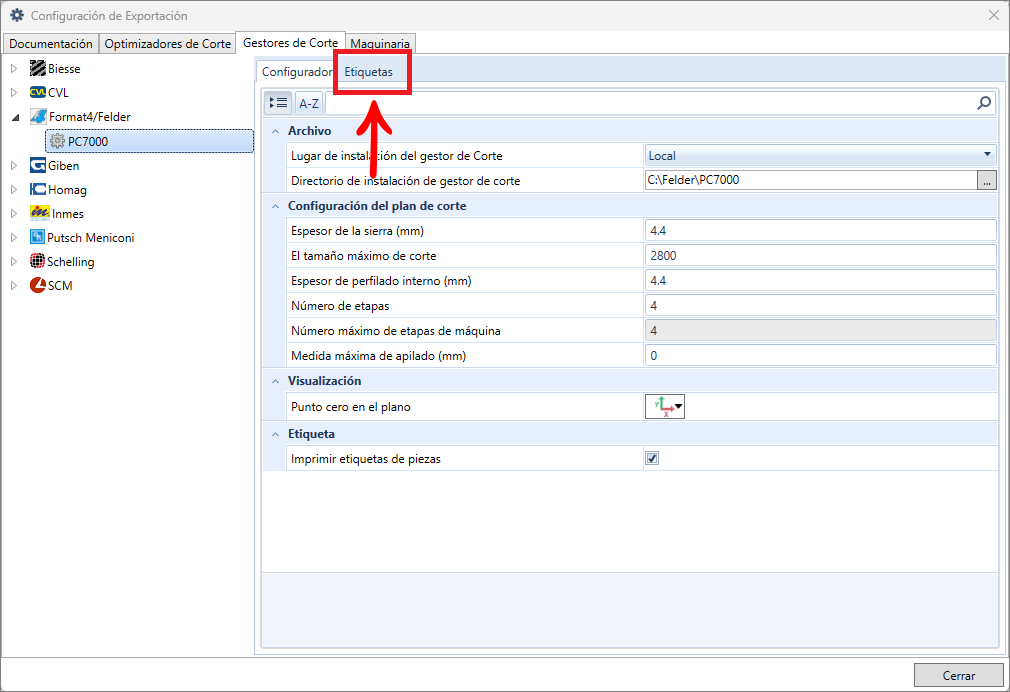Expand the Homag tree node
Viewport: 1010px width, 692px height.
14,189
